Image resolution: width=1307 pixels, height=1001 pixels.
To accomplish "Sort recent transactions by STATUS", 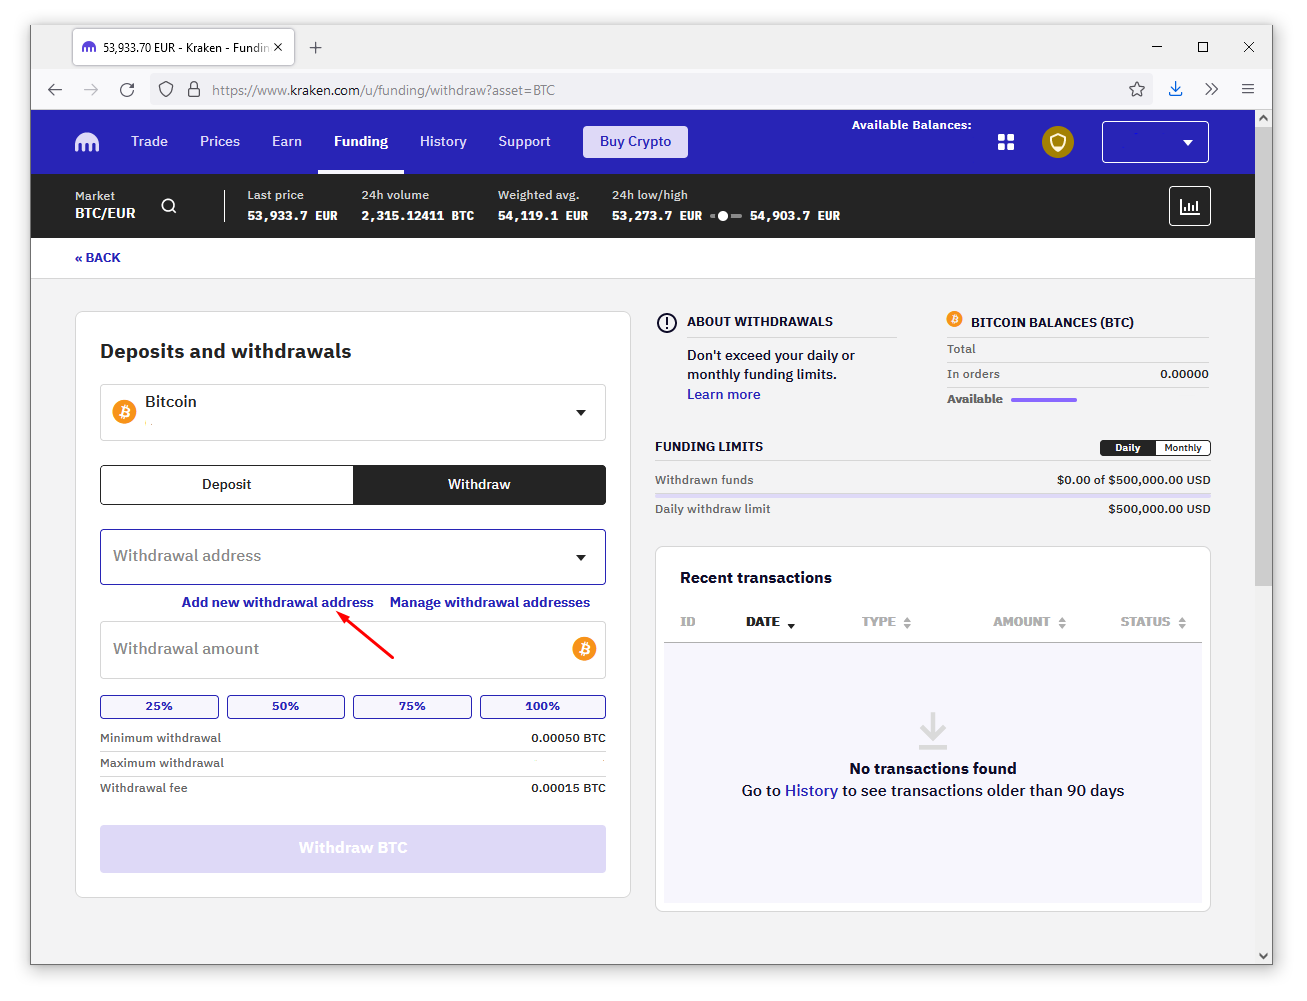I will (x=1153, y=622).
